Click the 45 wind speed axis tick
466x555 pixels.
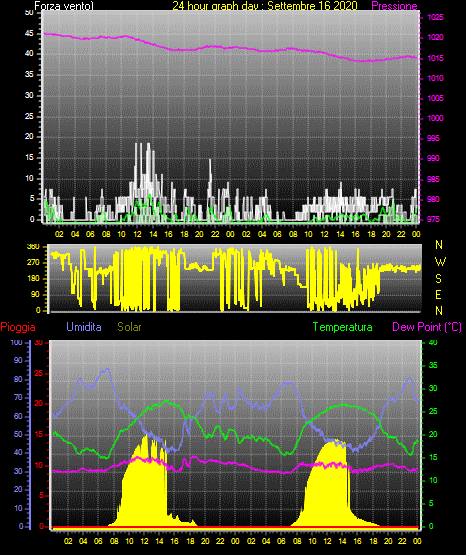click(29, 34)
